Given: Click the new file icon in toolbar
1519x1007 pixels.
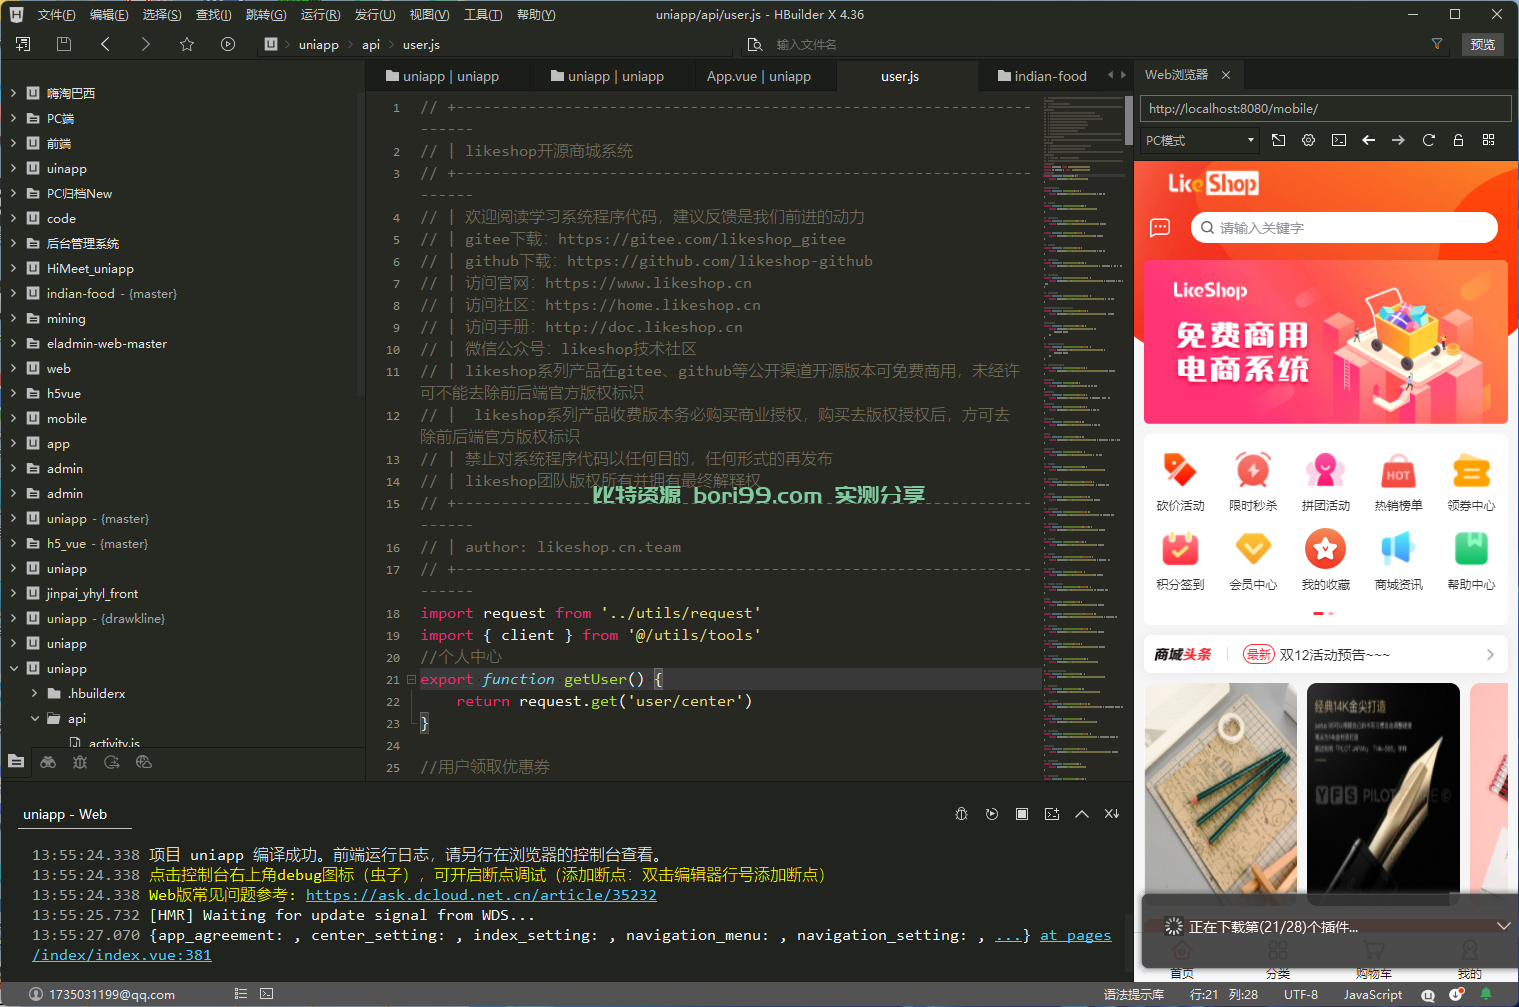Looking at the screenshot, I should 22,44.
